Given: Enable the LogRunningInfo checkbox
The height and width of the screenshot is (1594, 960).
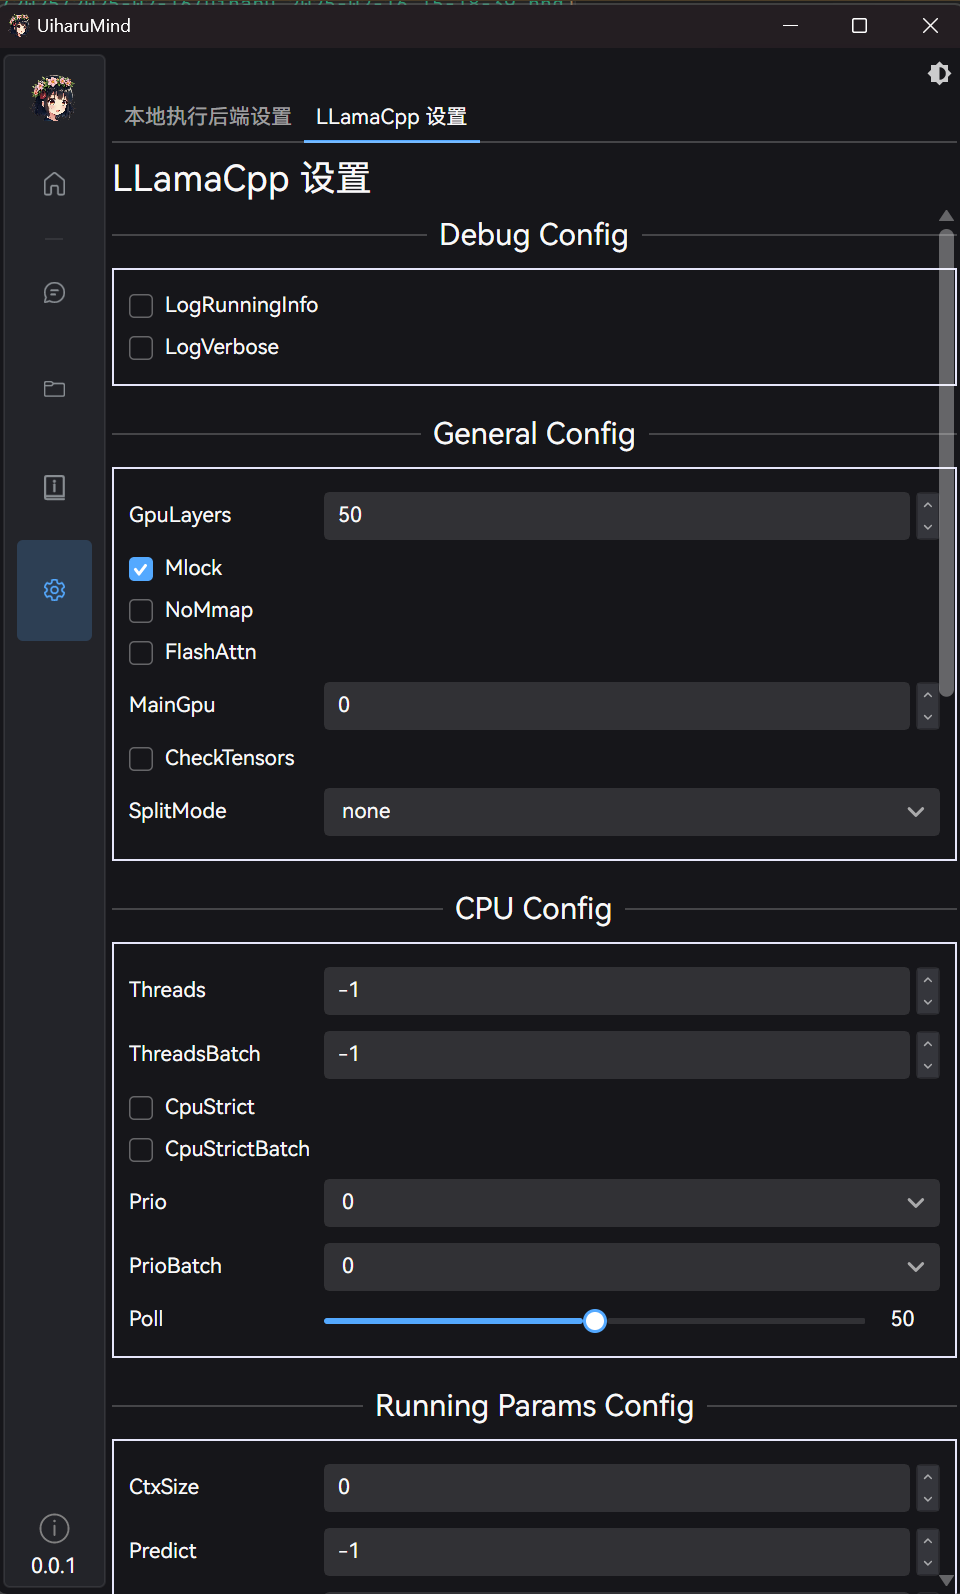Looking at the screenshot, I should click(x=141, y=305).
